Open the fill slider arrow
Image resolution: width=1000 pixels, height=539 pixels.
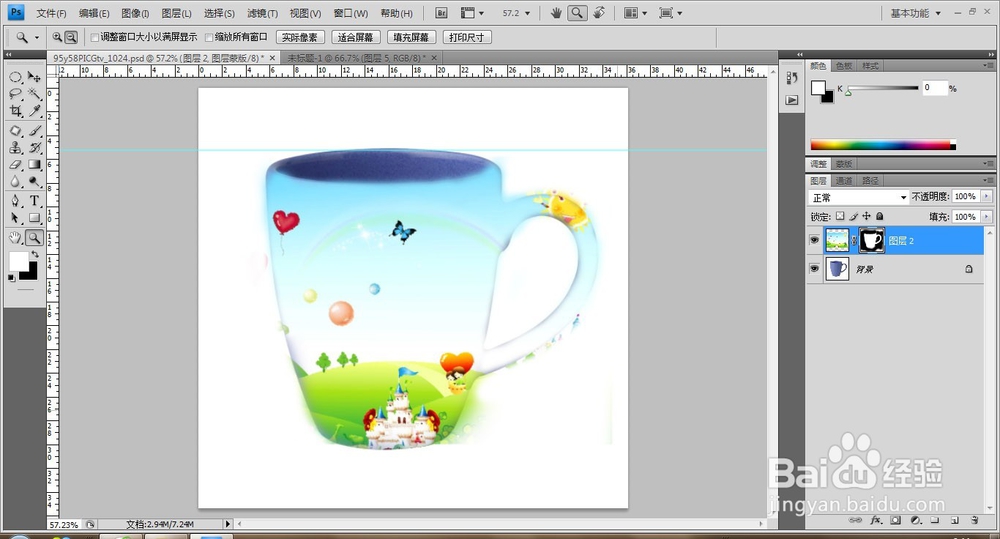point(986,217)
